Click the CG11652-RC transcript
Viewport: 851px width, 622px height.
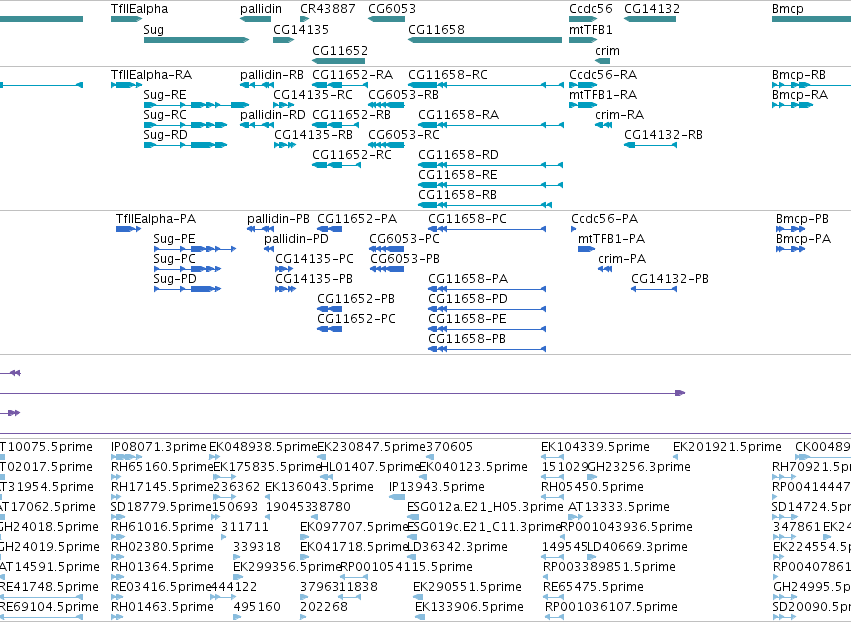[x=336, y=165]
